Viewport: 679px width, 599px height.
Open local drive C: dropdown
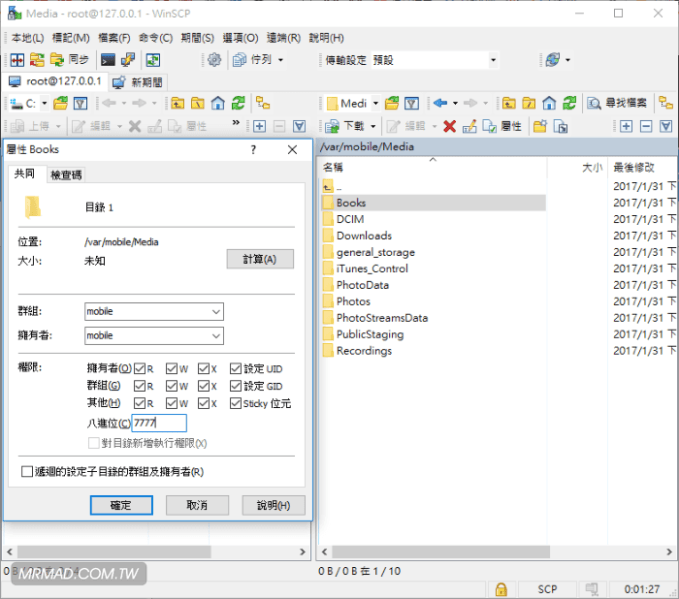pyautogui.click(x=44, y=103)
